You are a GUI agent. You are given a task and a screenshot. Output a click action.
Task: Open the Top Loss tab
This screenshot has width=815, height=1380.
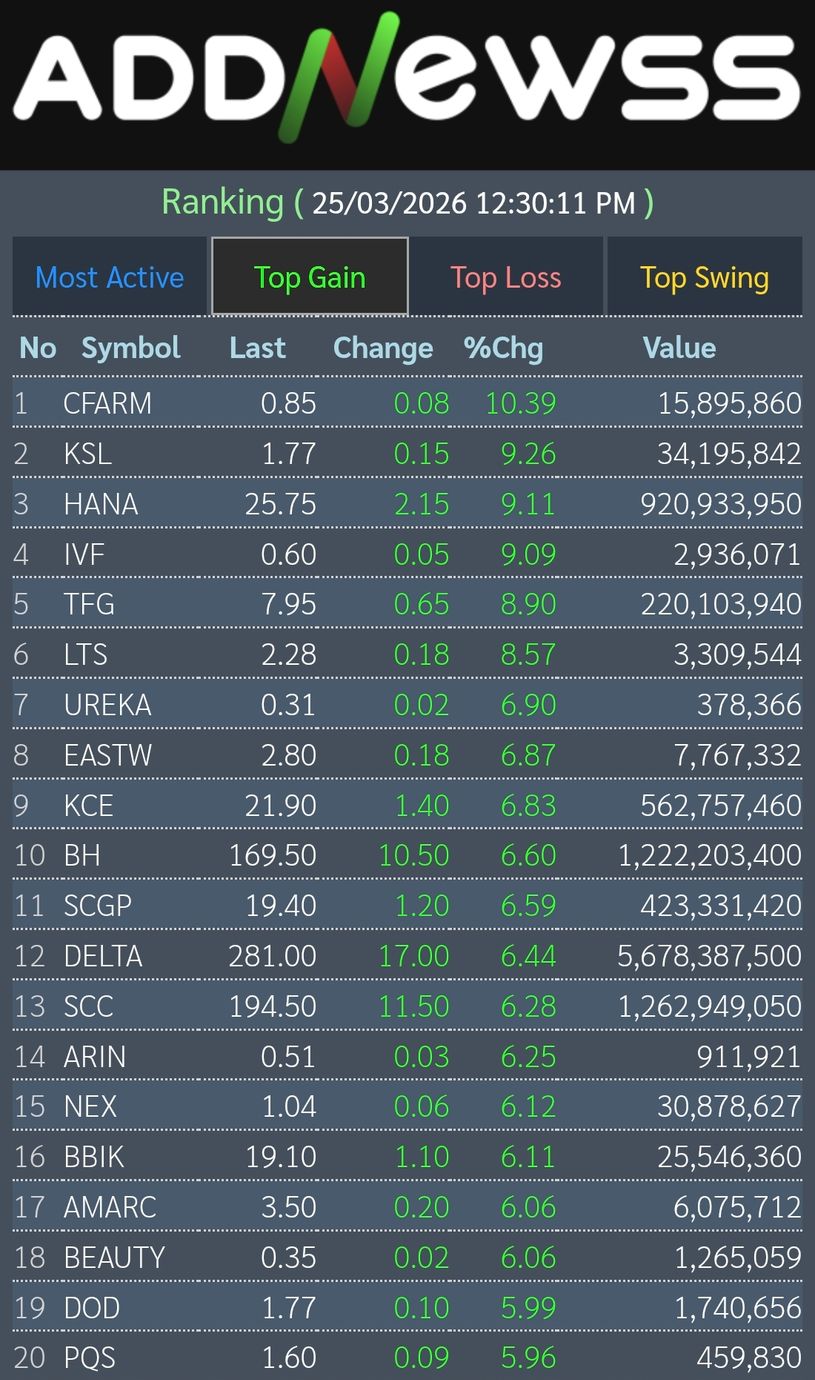coord(505,277)
